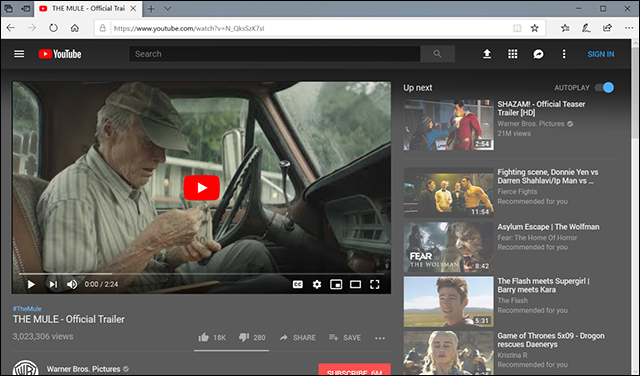Go to the YouTube home logo

60,54
